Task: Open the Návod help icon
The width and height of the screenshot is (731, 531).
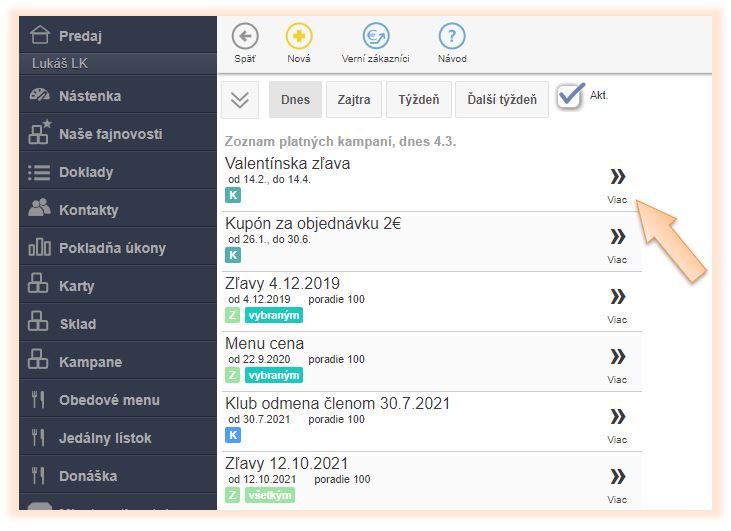Action: pyautogui.click(x=452, y=38)
